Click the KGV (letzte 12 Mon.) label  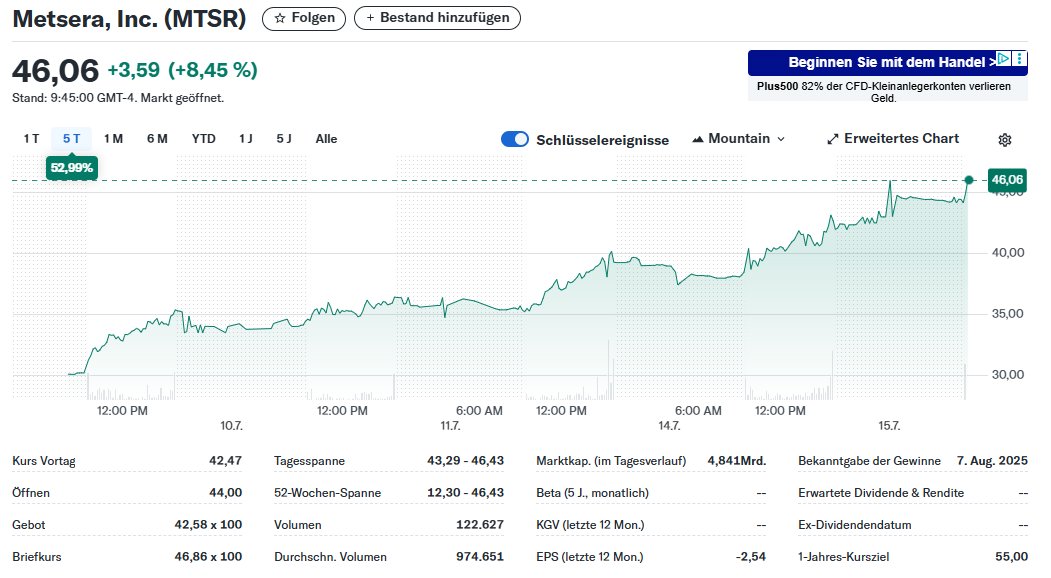[x=590, y=525]
